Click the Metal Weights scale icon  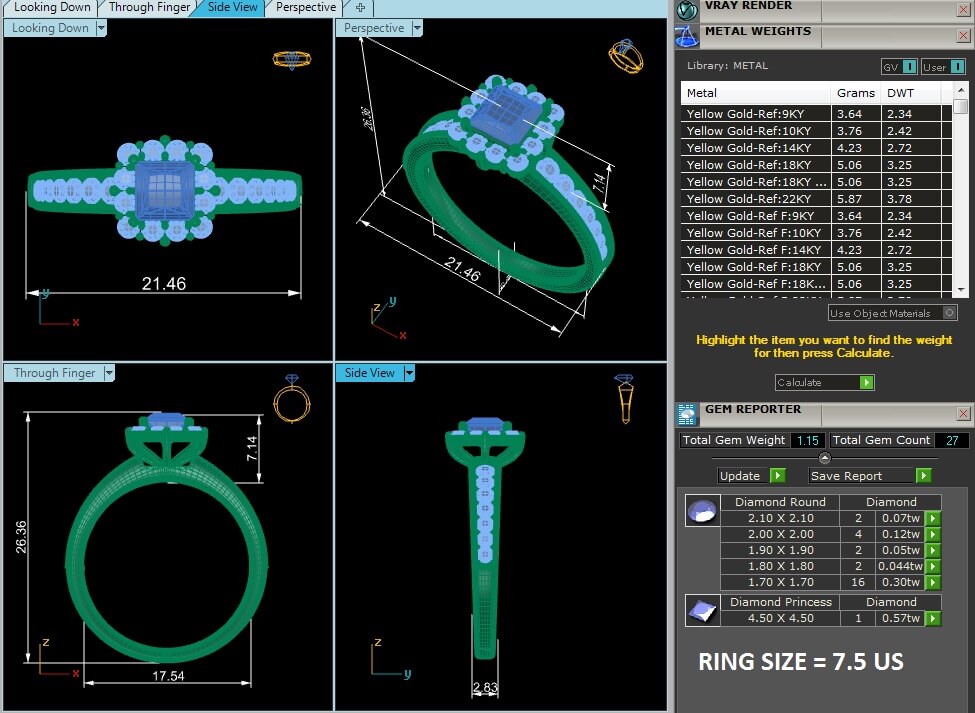point(687,35)
